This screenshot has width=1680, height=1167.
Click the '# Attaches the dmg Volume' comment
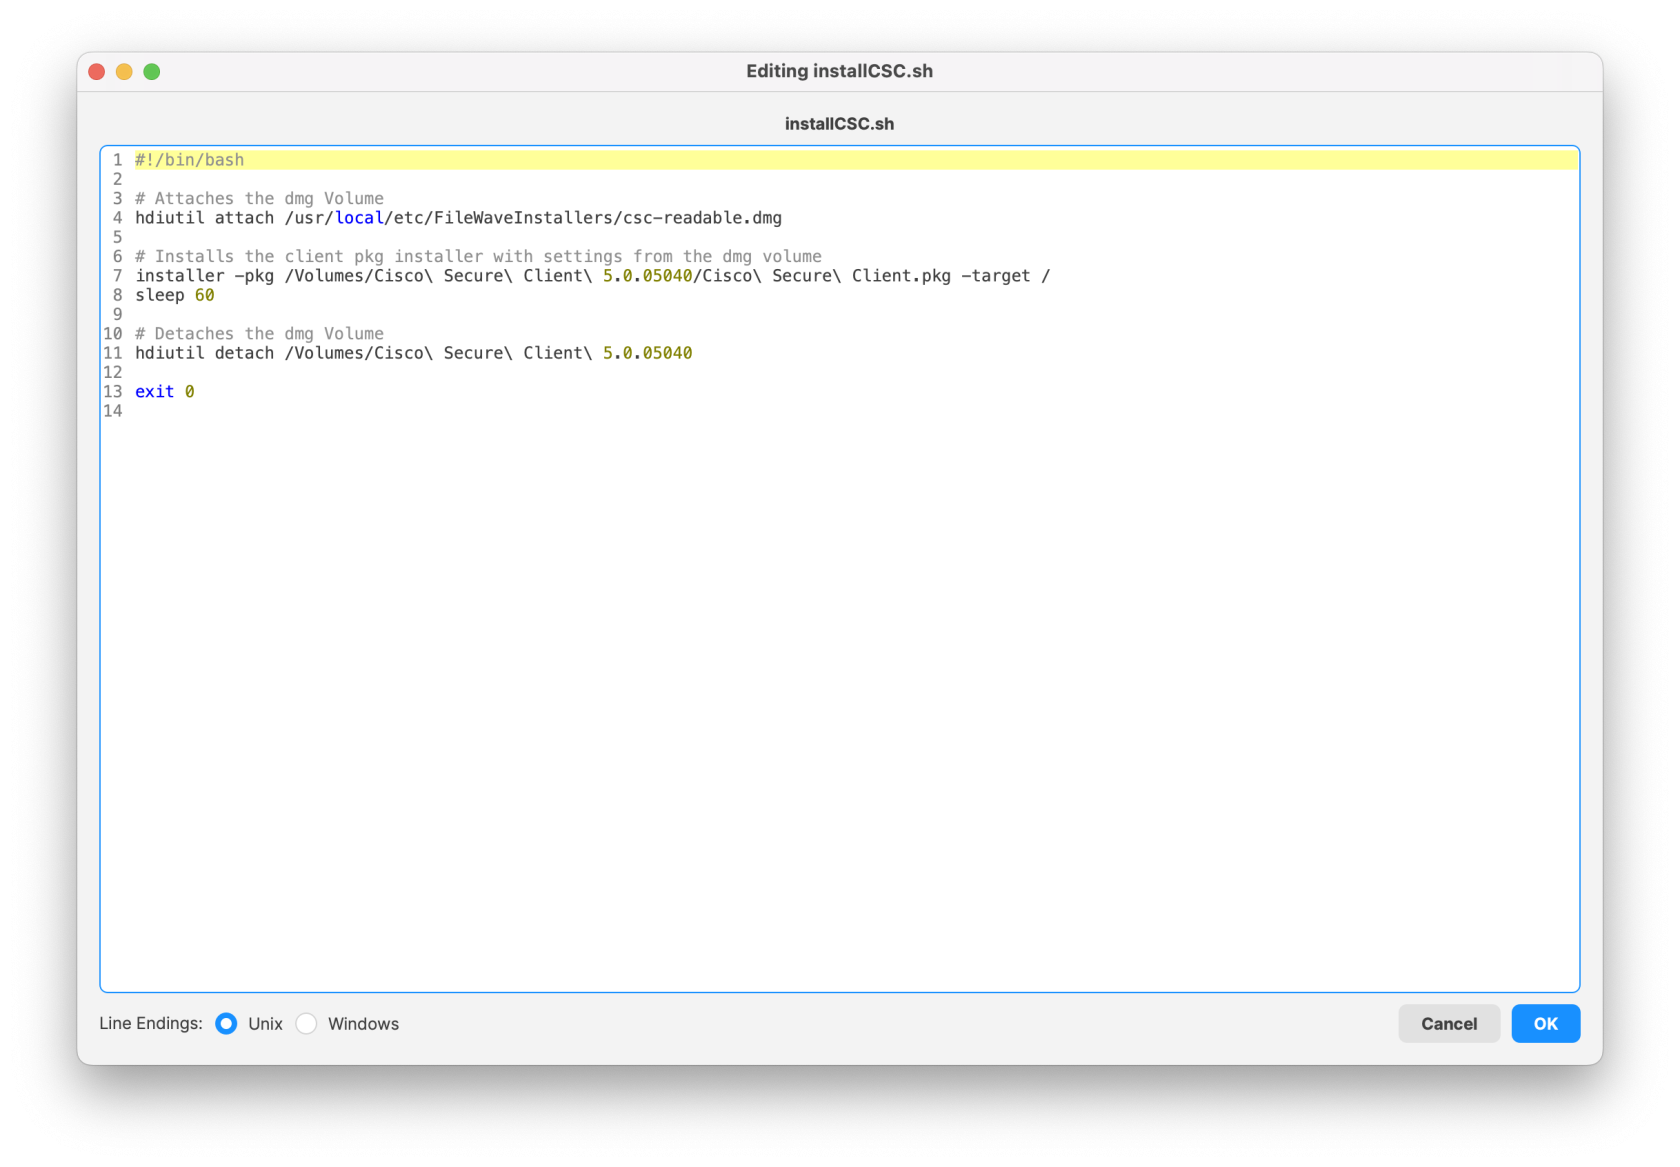(x=260, y=198)
